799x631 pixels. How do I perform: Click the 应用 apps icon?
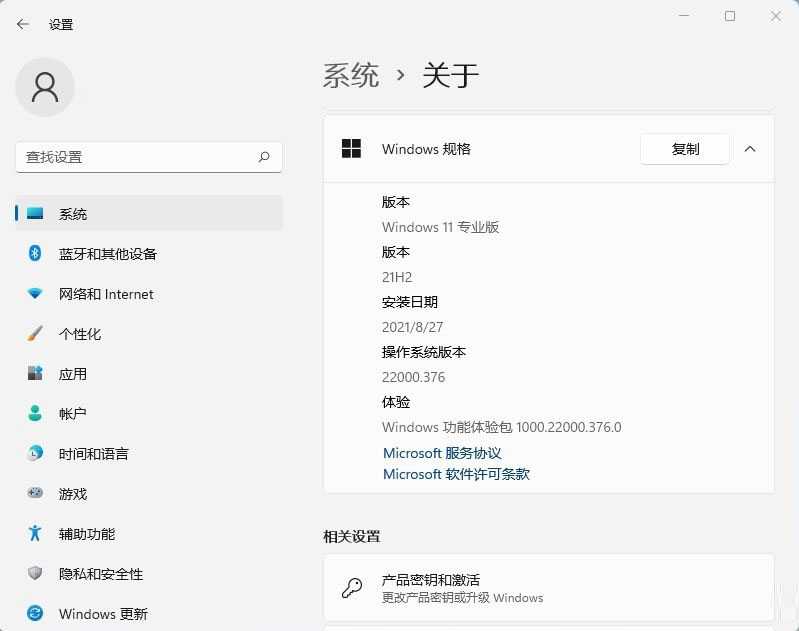(35, 374)
